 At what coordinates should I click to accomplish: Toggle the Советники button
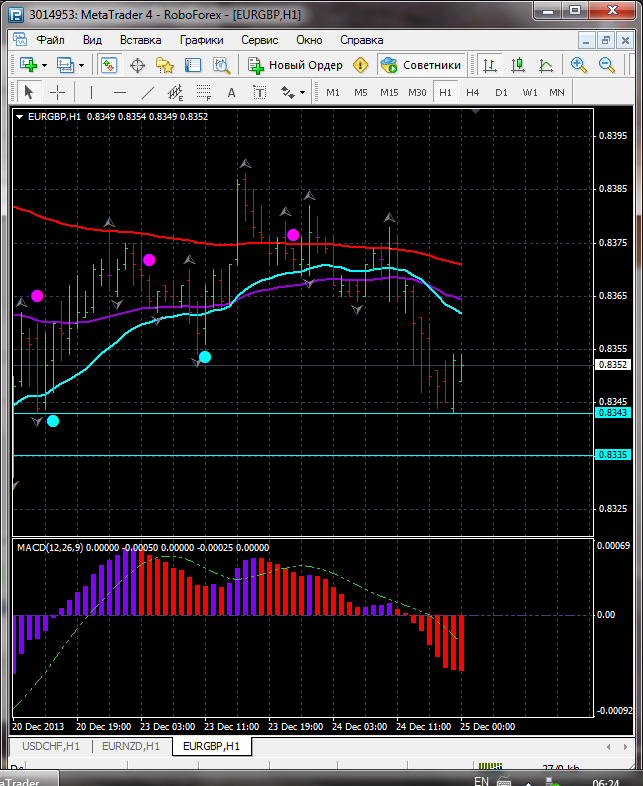(x=421, y=65)
